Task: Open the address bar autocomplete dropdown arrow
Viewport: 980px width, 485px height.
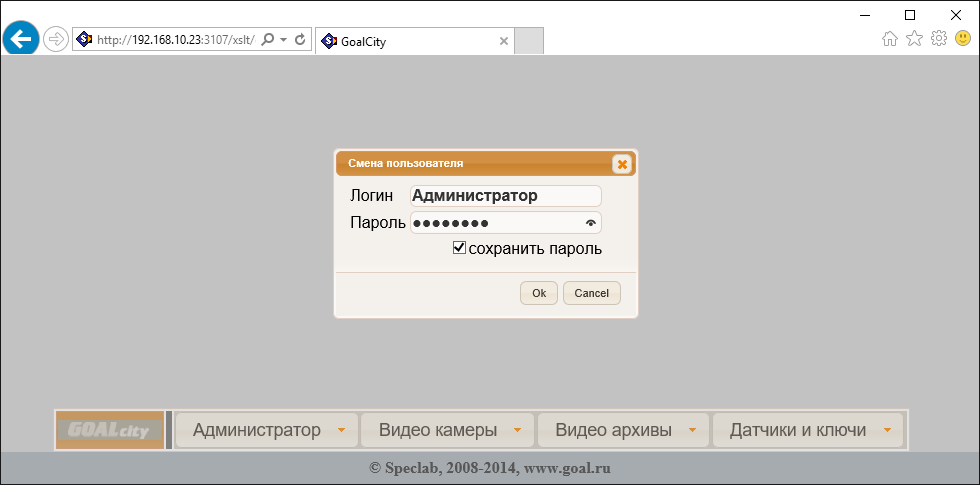Action: point(284,40)
